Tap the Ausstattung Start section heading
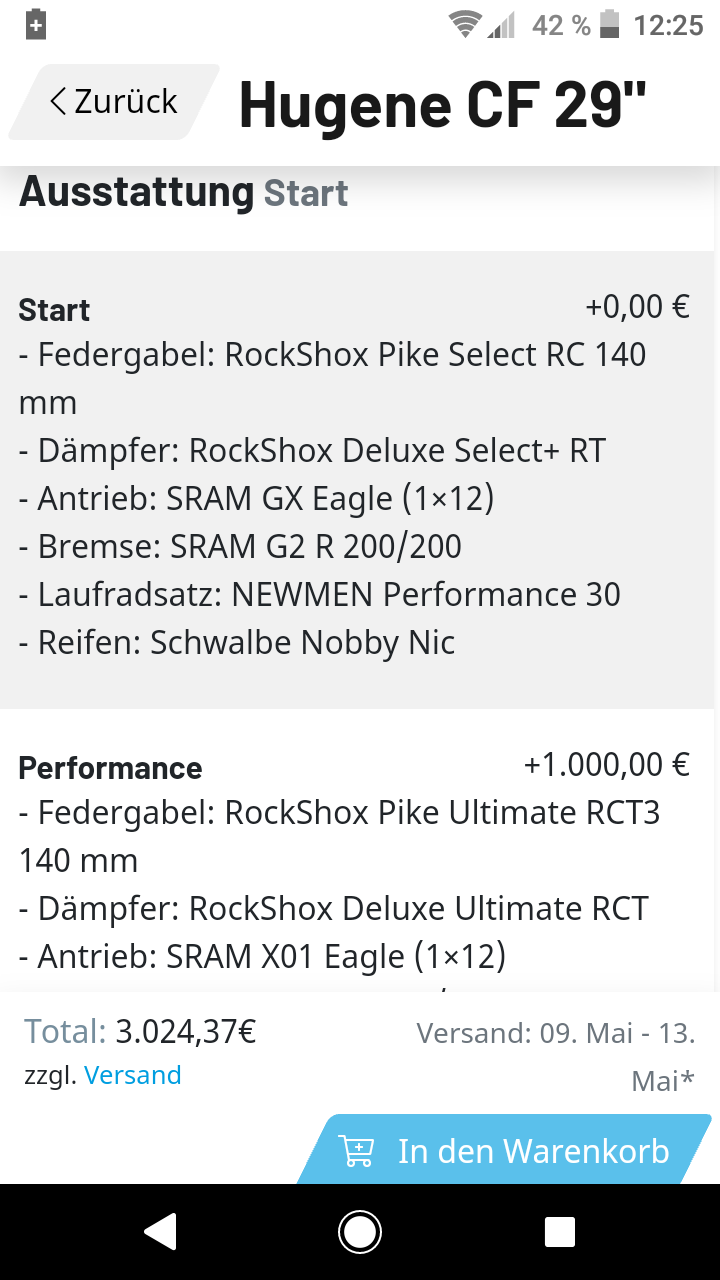The image size is (720, 1280). tap(184, 191)
